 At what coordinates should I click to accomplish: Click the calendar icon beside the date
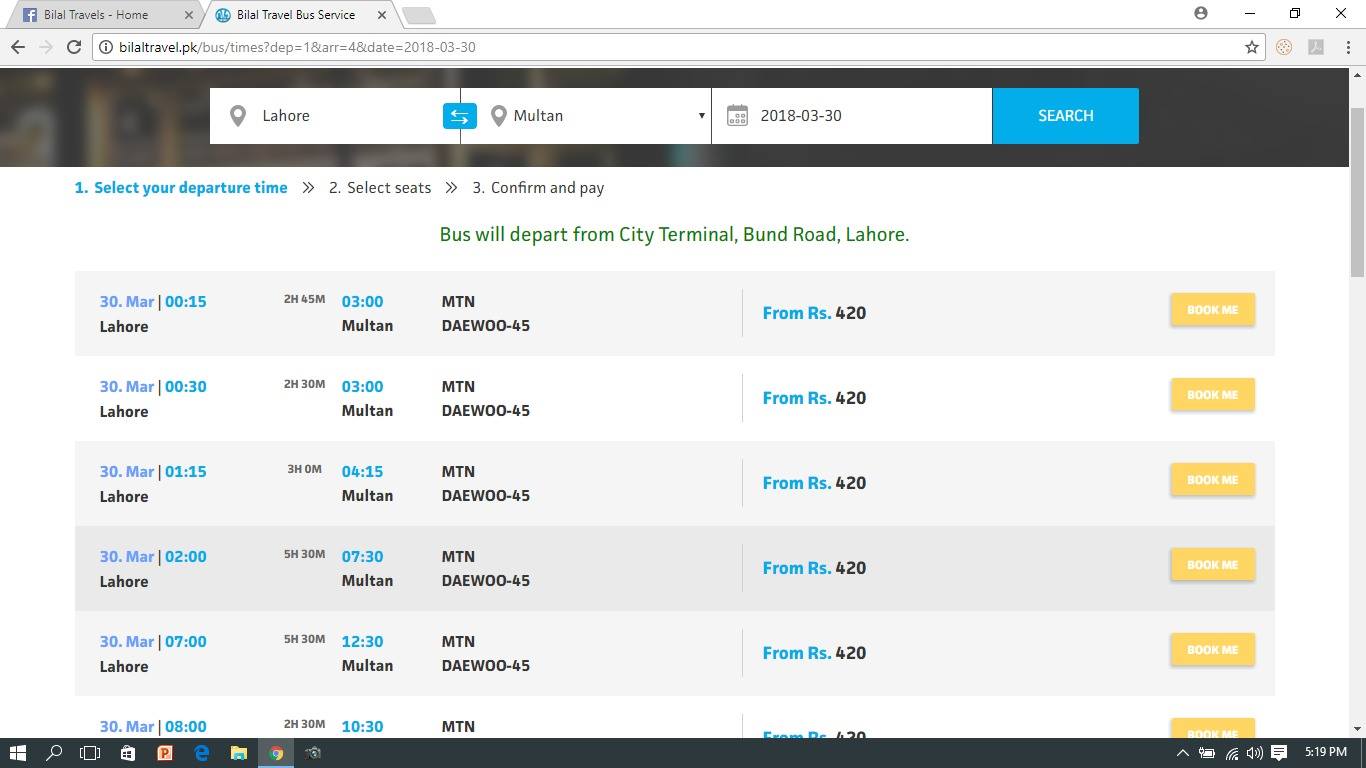[737, 116]
